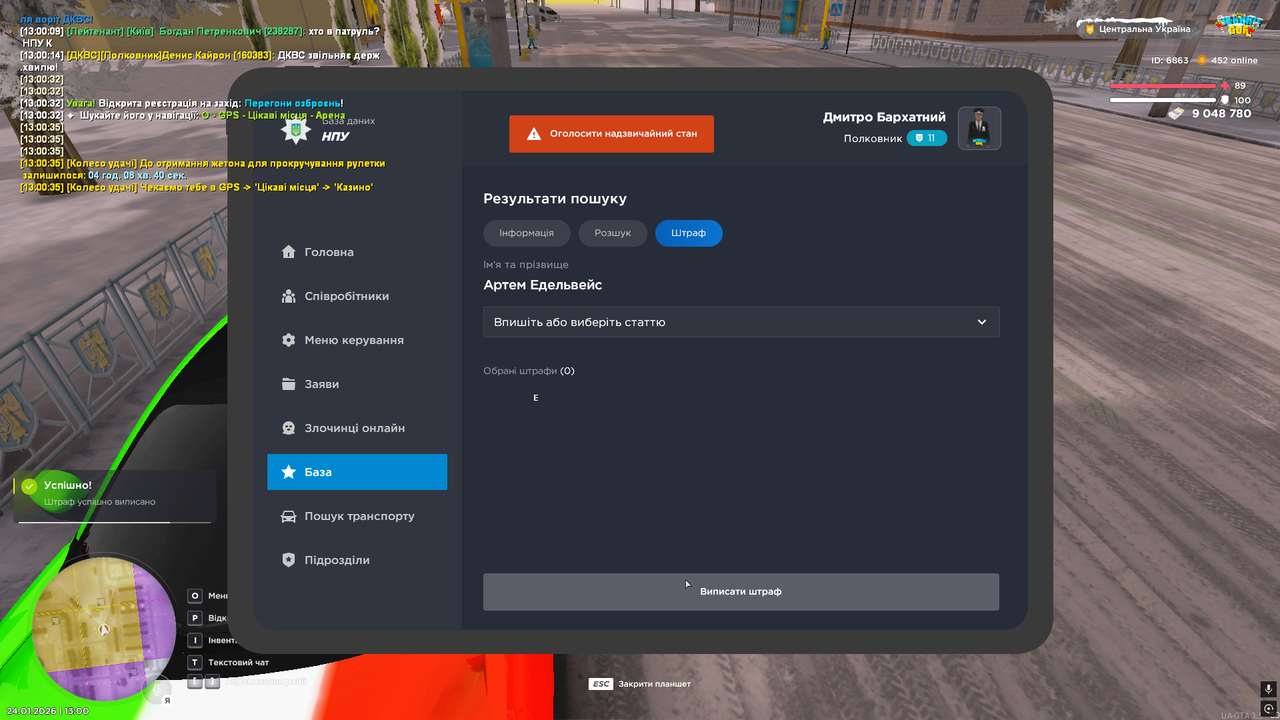
Task: Click the folder icon beside Заяви
Action: pyautogui.click(x=288, y=384)
